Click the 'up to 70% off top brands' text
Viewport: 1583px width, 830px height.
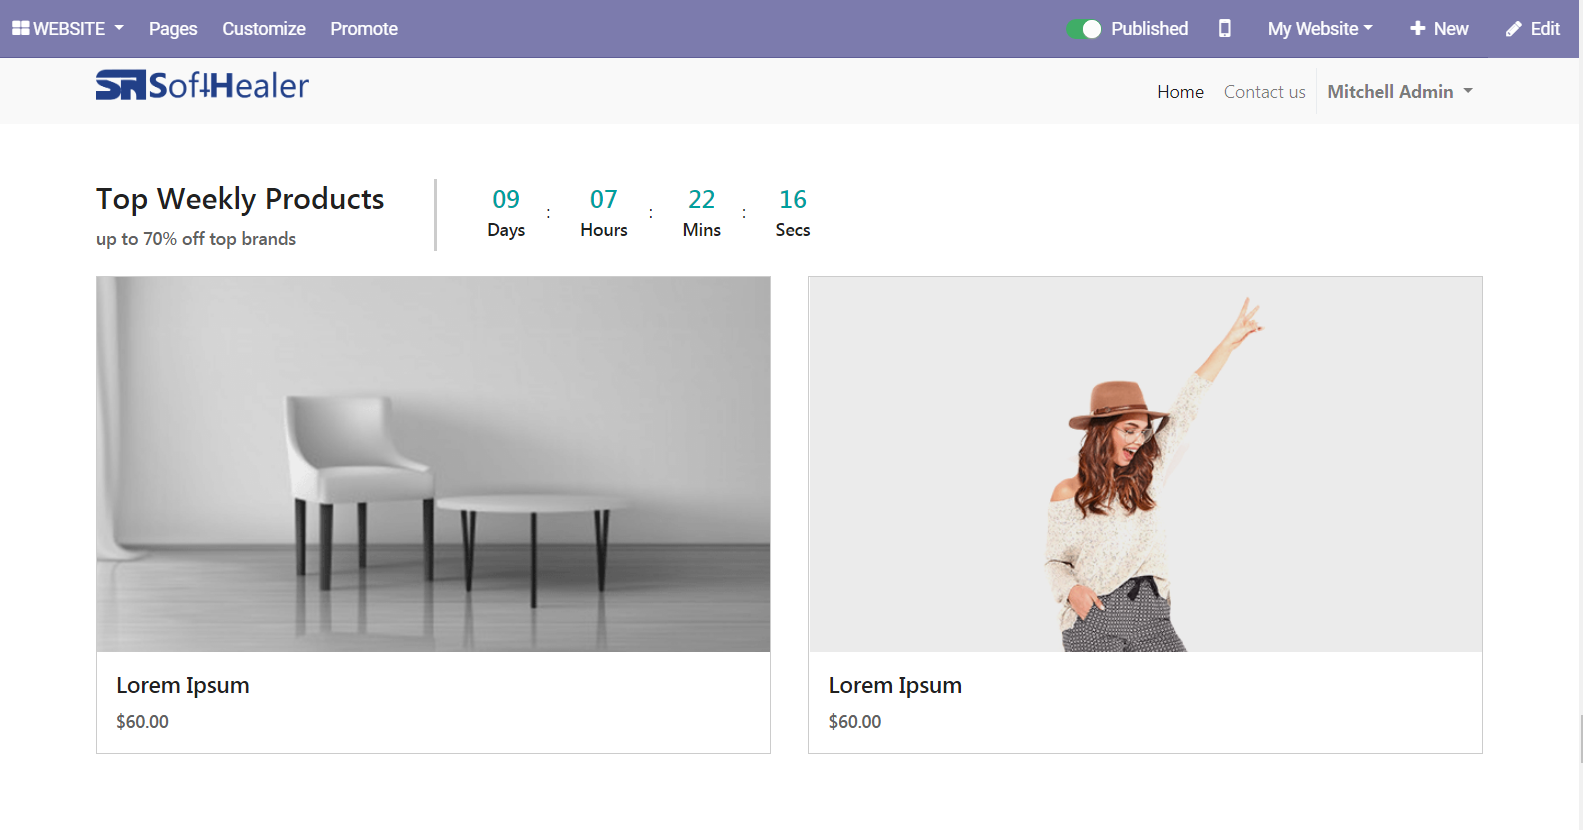coord(196,239)
